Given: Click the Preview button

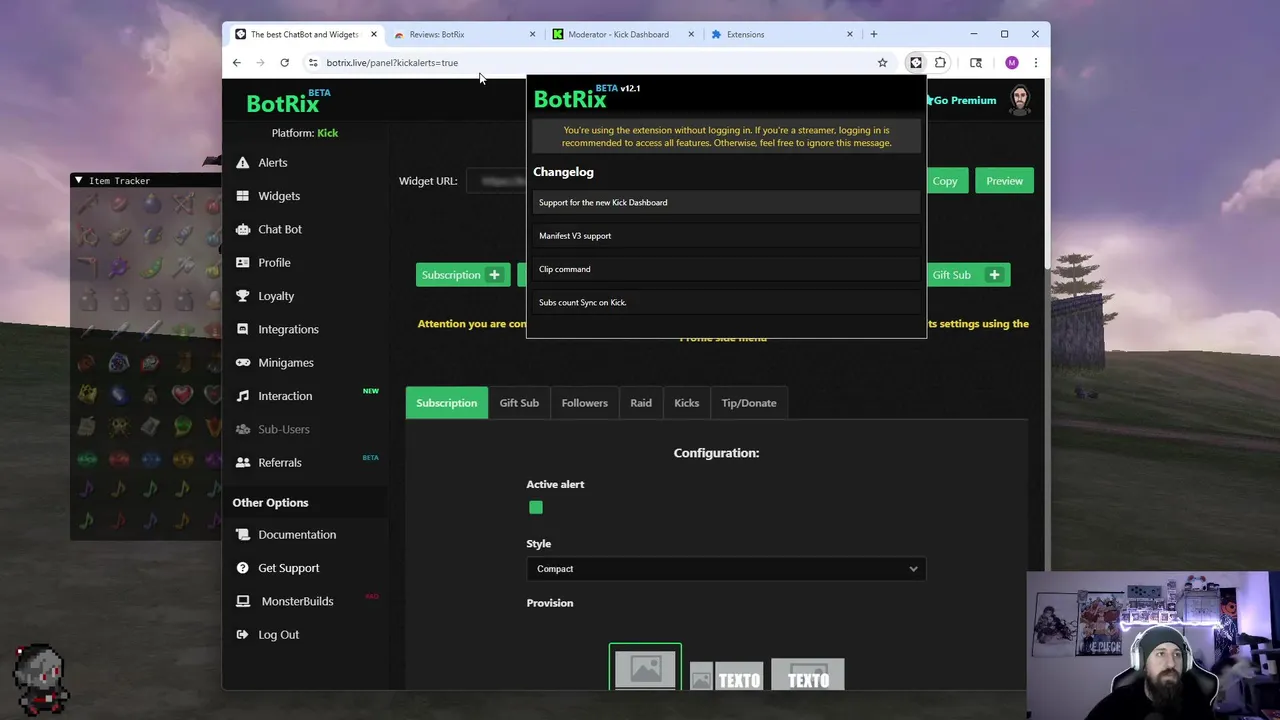Looking at the screenshot, I should [x=1004, y=181].
